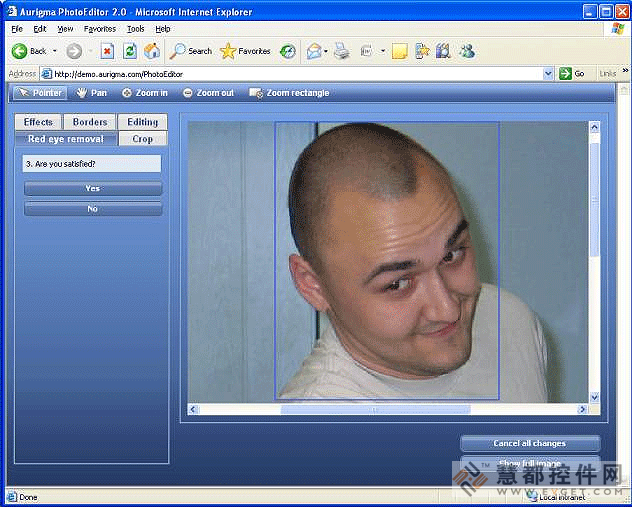This screenshot has width=632, height=507.
Task: Click the image scroll up arrow
Action: (595, 128)
